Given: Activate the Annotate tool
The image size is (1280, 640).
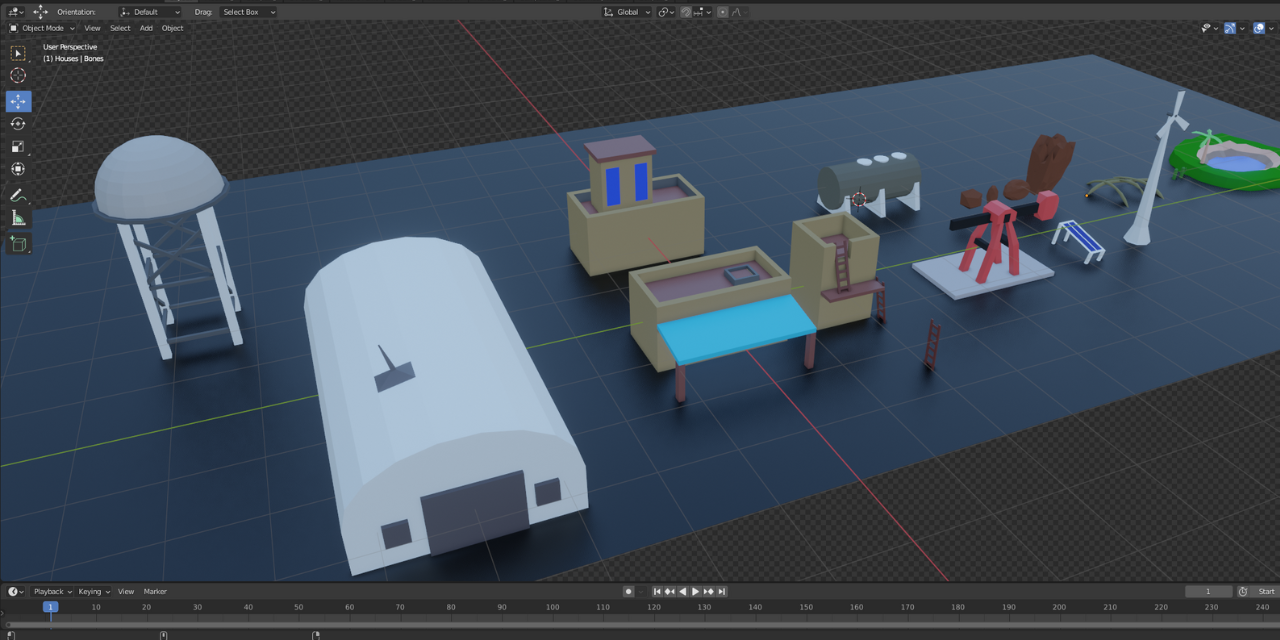Looking at the screenshot, I should tap(18, 194).
